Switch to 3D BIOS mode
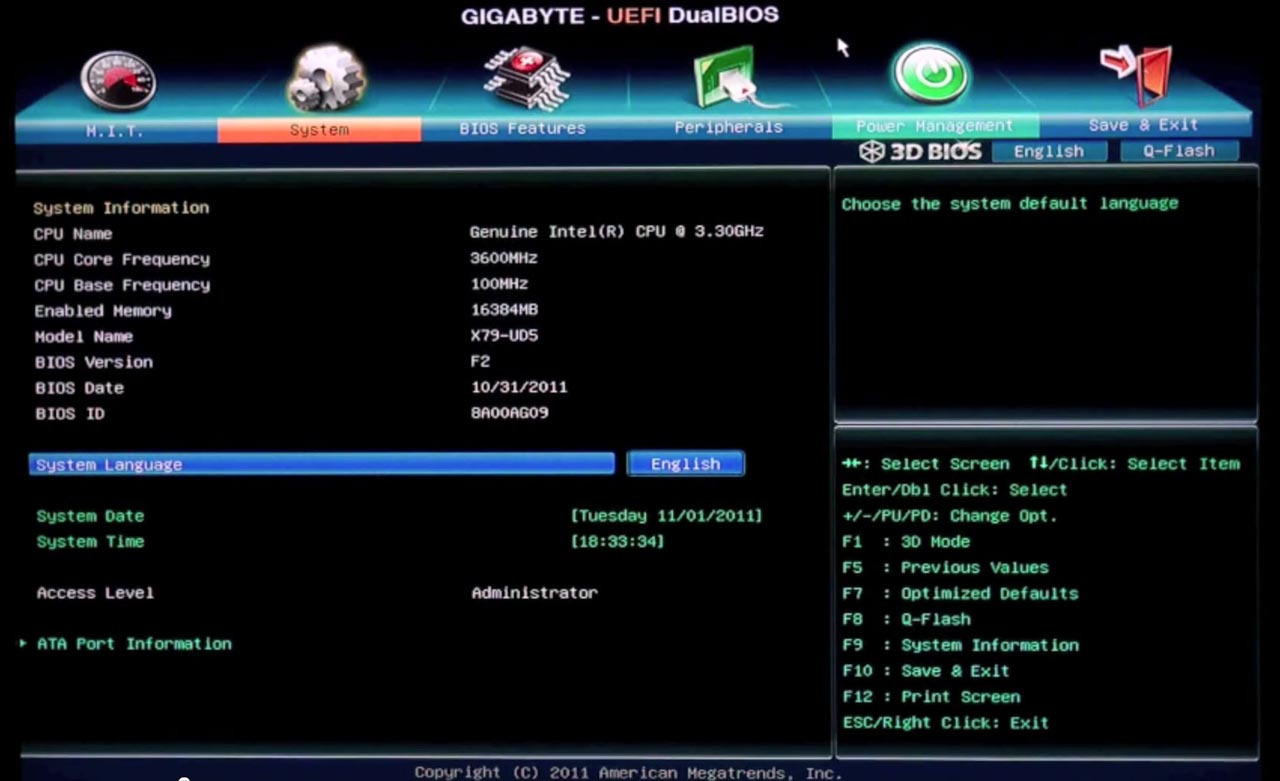 921,152
